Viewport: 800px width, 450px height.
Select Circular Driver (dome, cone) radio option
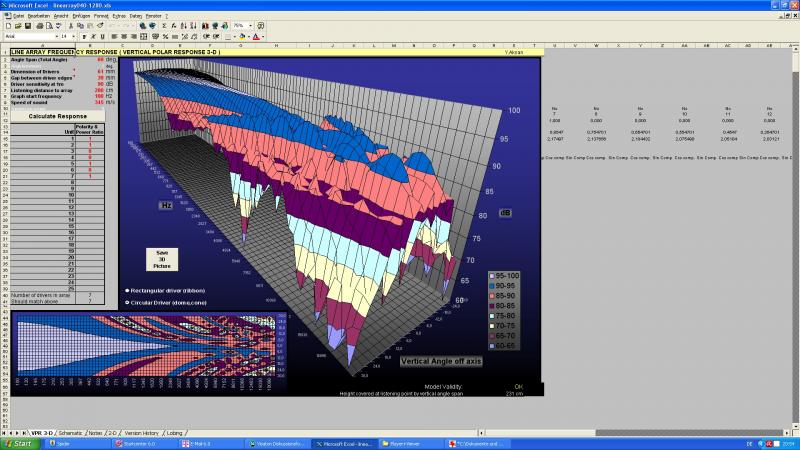coord(127,299)
